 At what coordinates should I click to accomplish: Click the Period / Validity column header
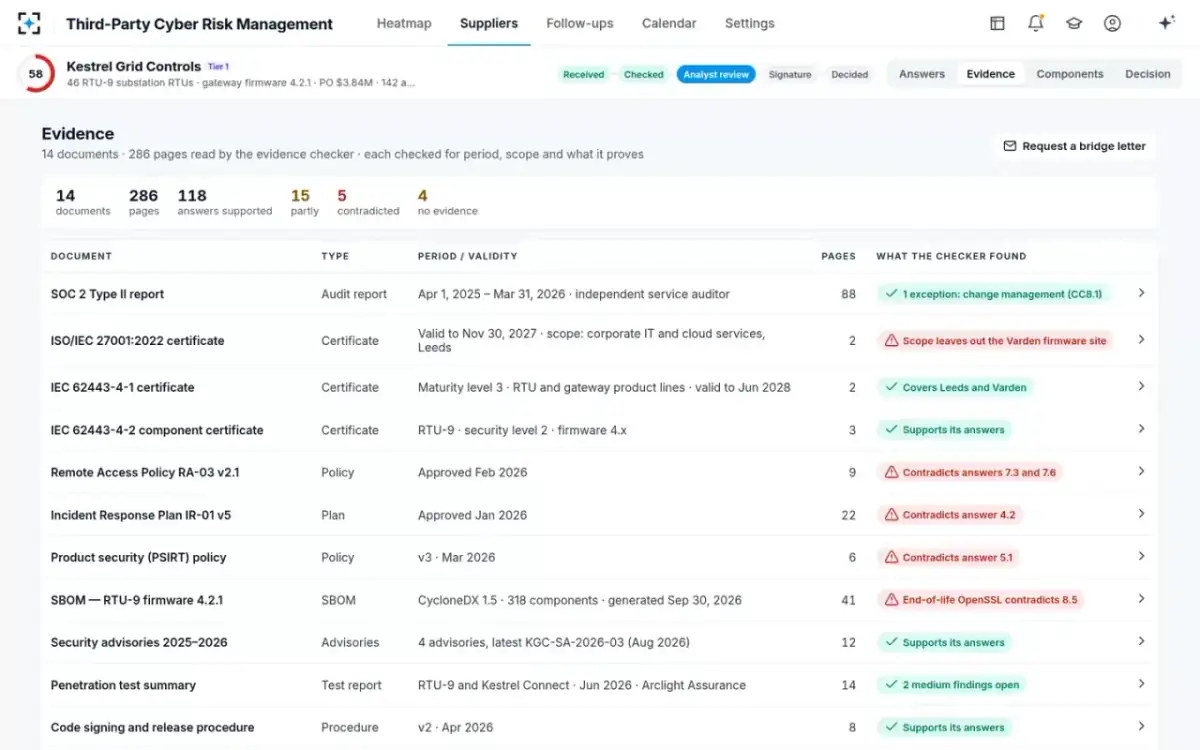[467, 256]
